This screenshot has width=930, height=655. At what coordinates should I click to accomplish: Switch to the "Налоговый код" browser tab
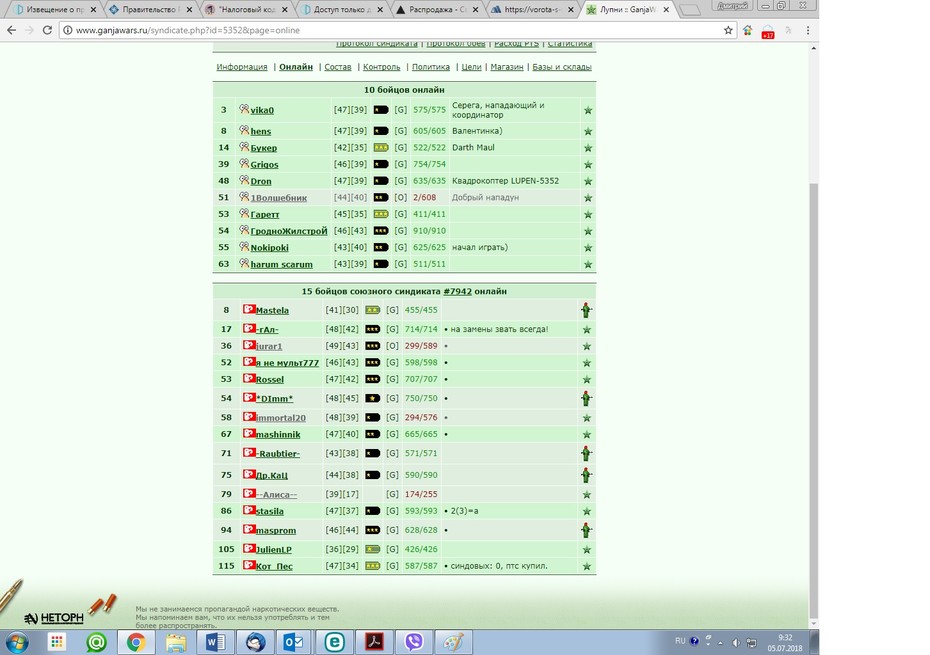(x=247, y=9)
